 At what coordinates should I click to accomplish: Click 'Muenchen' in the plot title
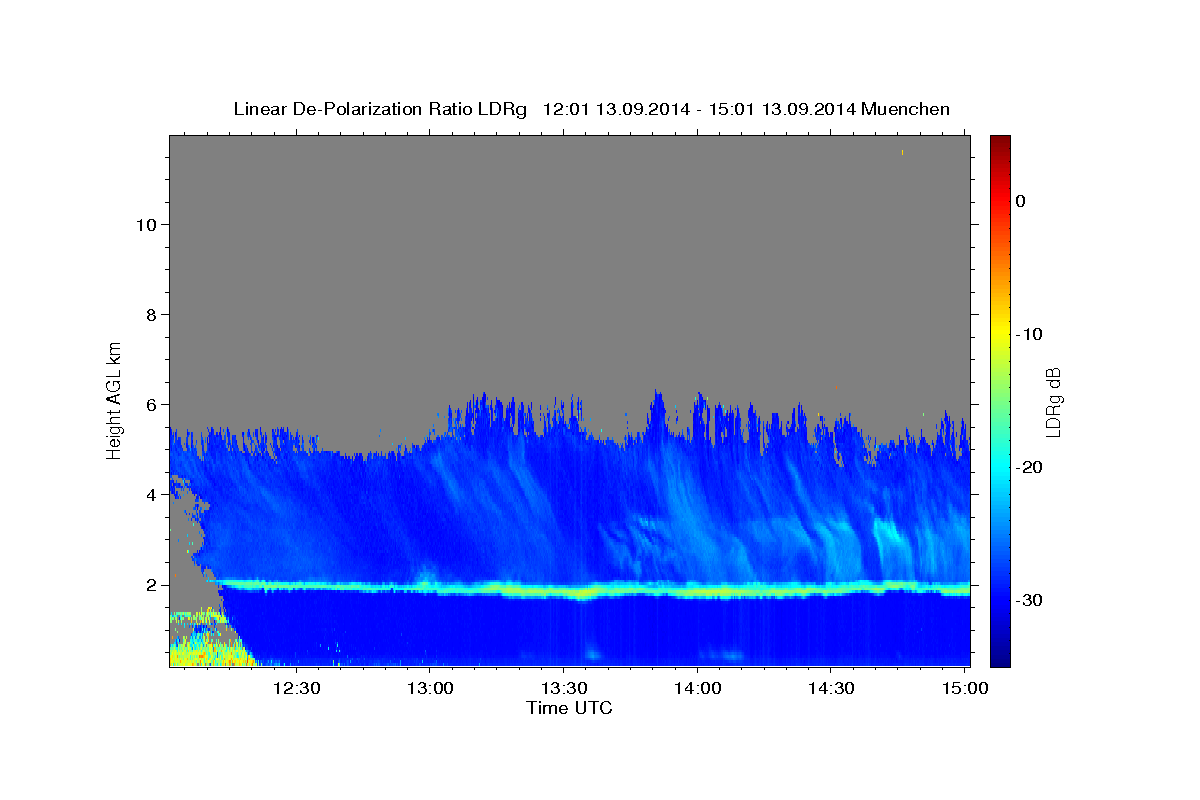pyautogui.click(x=906, y=109)
